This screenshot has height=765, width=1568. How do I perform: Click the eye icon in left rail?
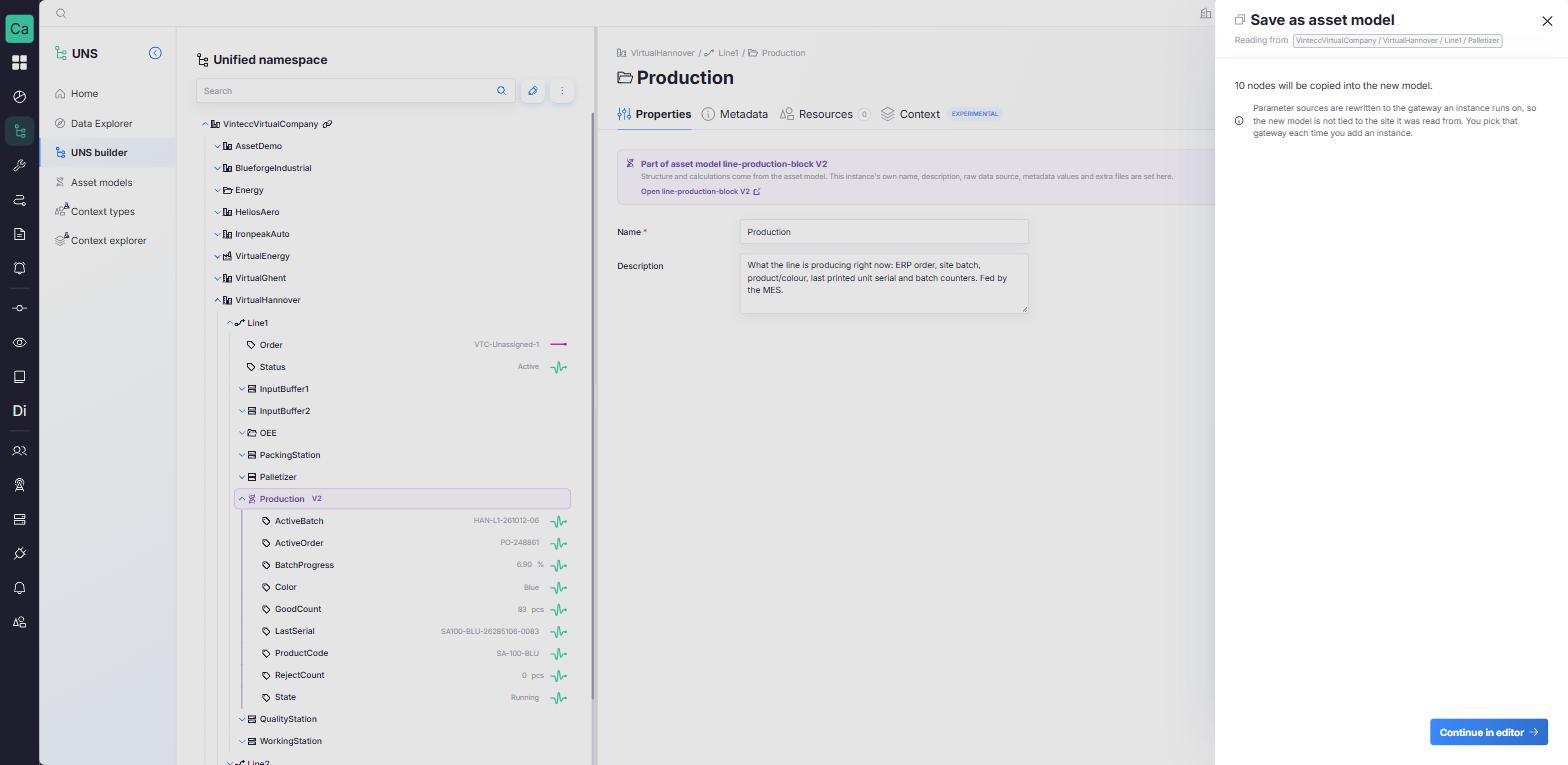(x=19, y=343)
